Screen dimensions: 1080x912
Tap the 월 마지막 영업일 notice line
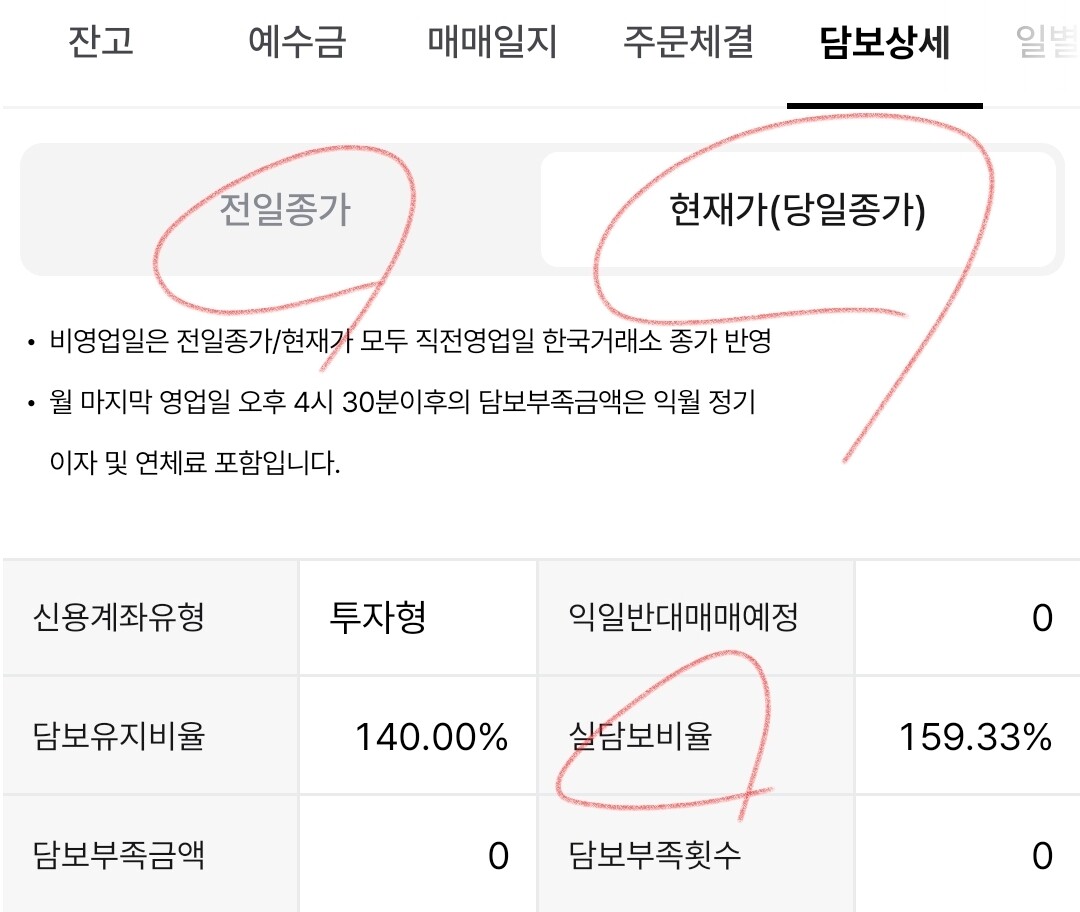tap(402, 431)
